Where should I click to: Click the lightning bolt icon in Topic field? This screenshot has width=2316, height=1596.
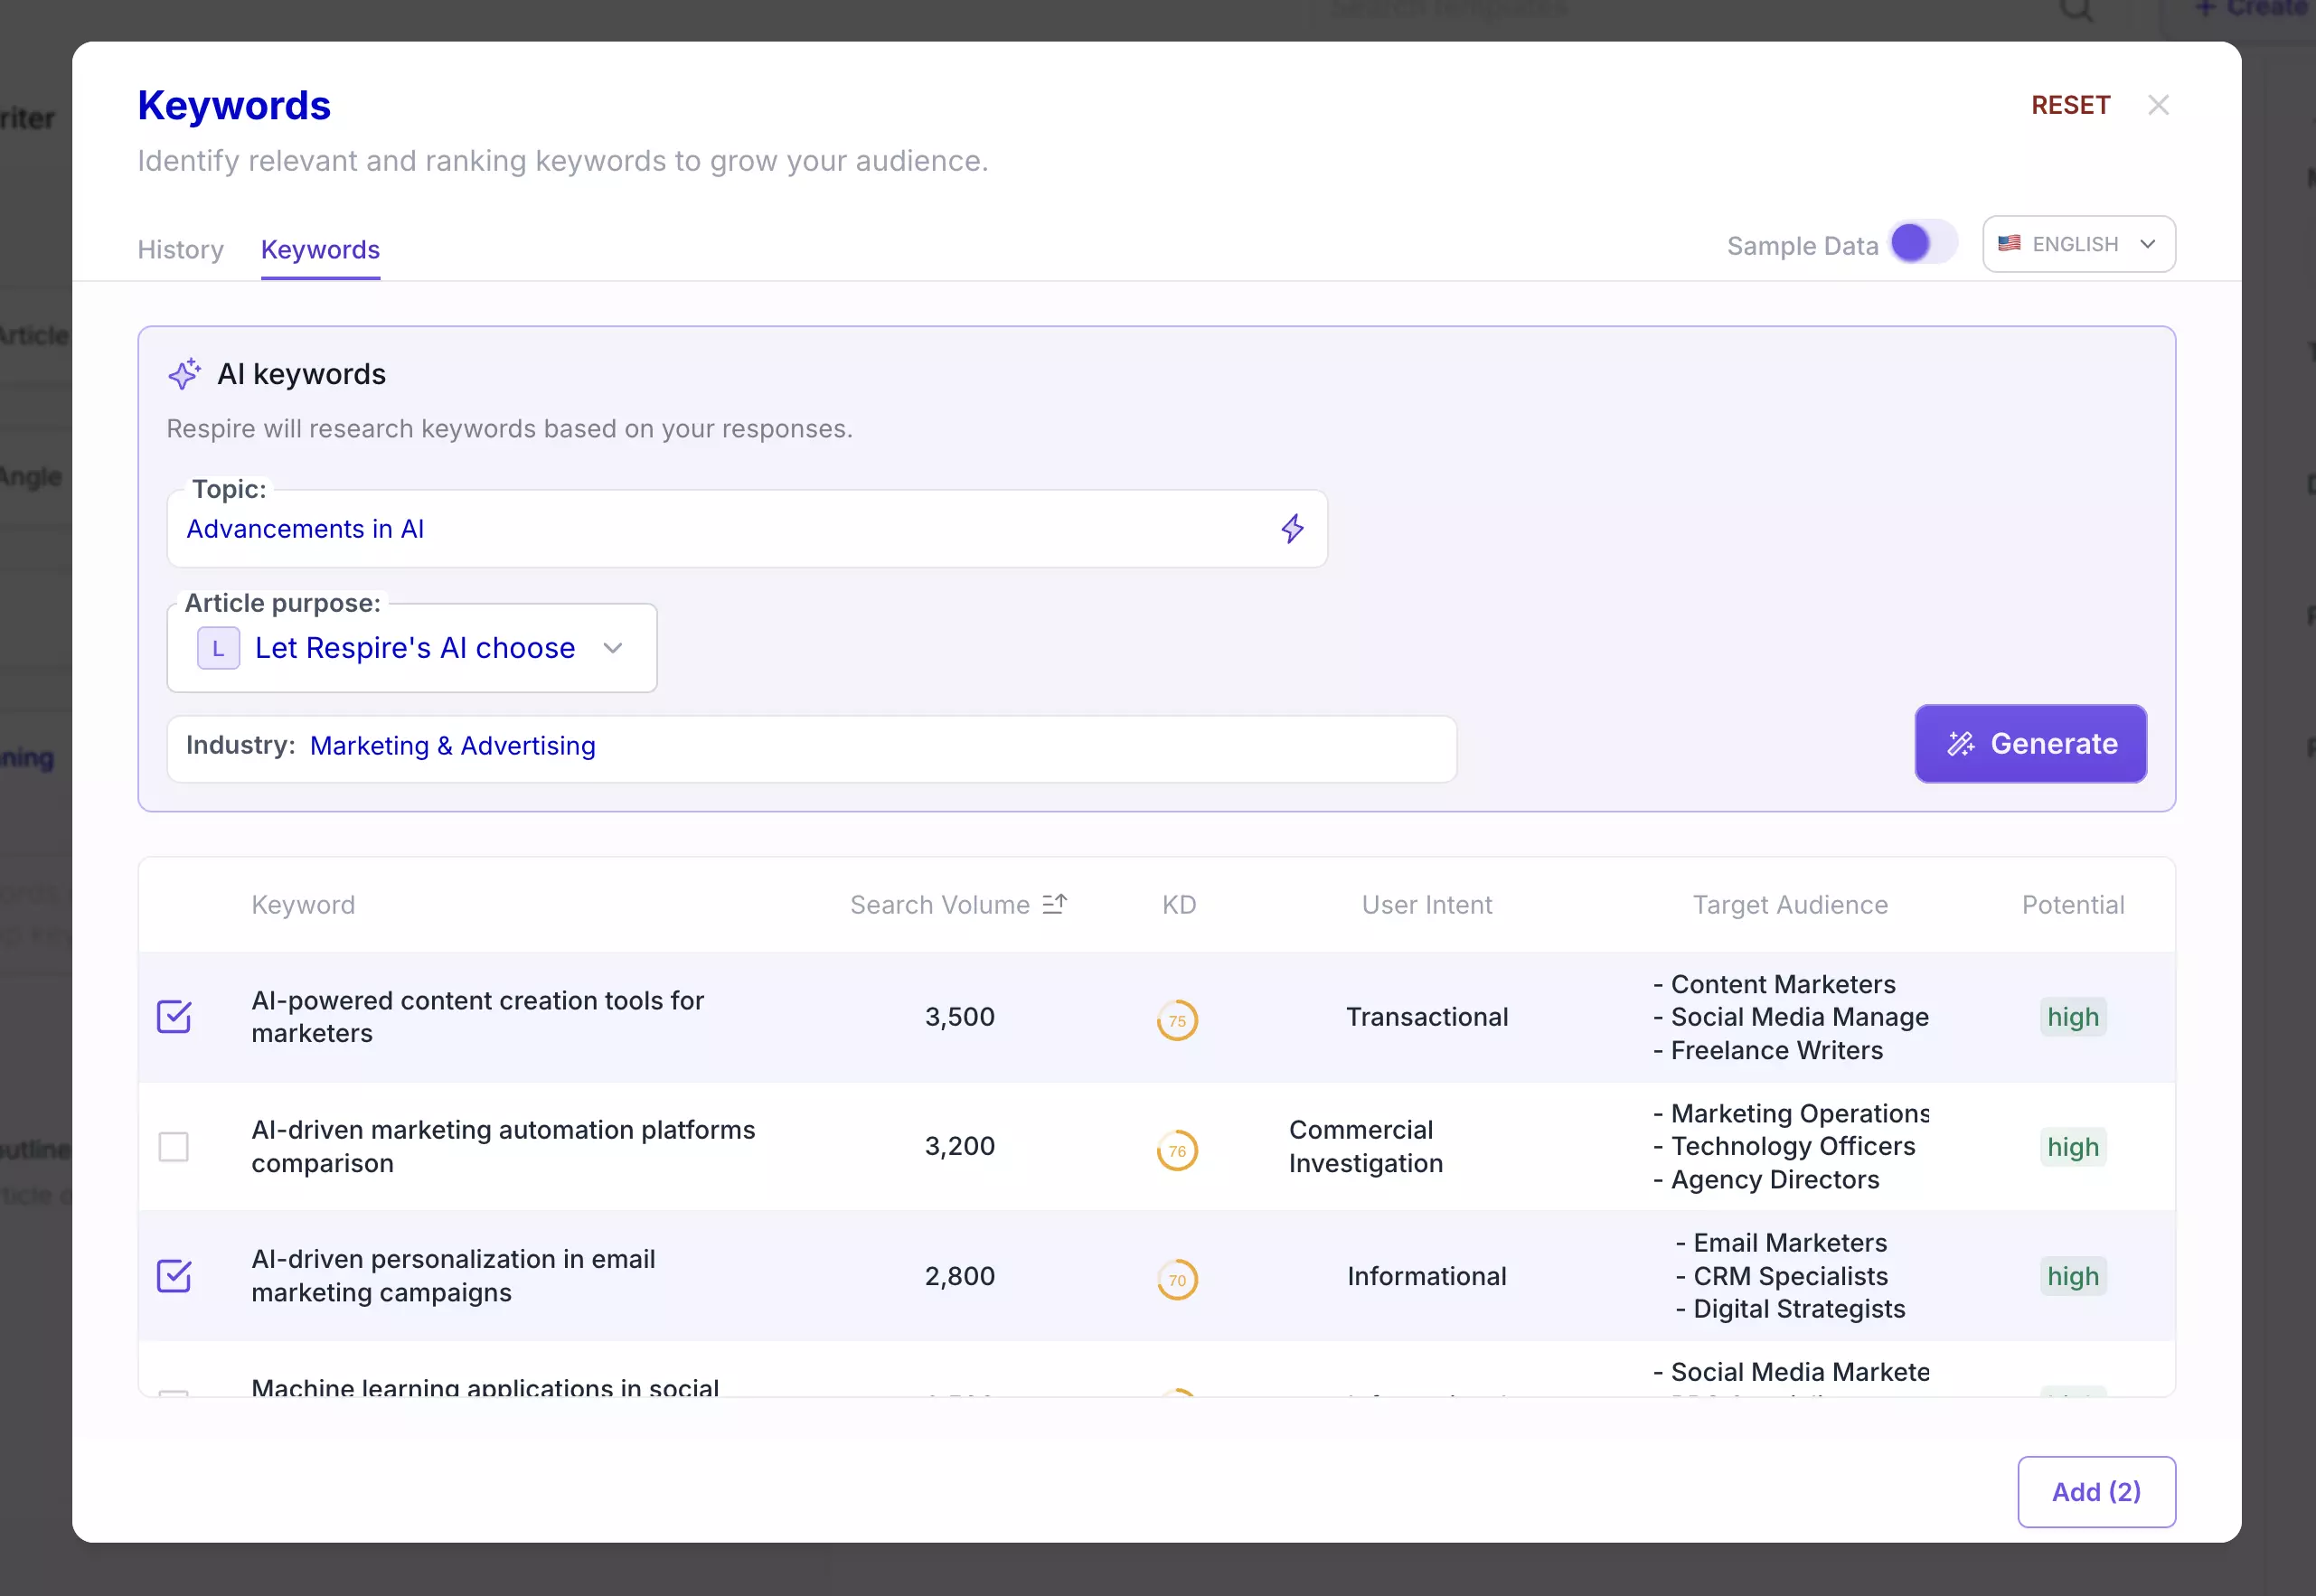[x=1292, y=529]
